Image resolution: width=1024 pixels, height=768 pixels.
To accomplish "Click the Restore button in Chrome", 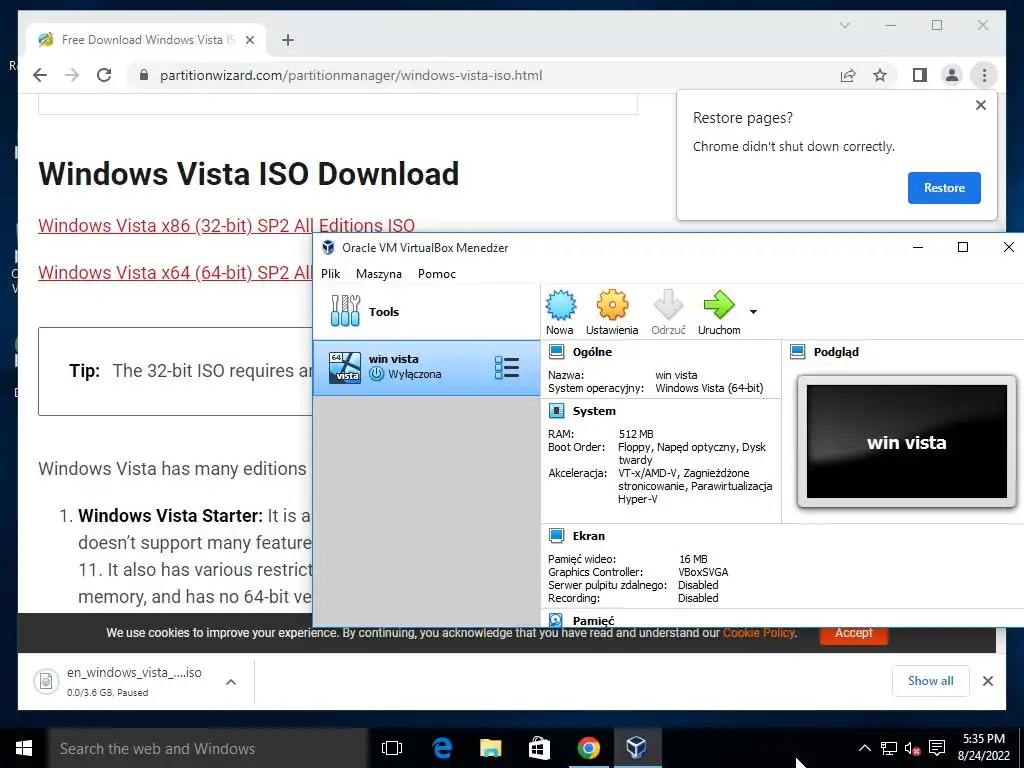I will (x=944, y=188).
